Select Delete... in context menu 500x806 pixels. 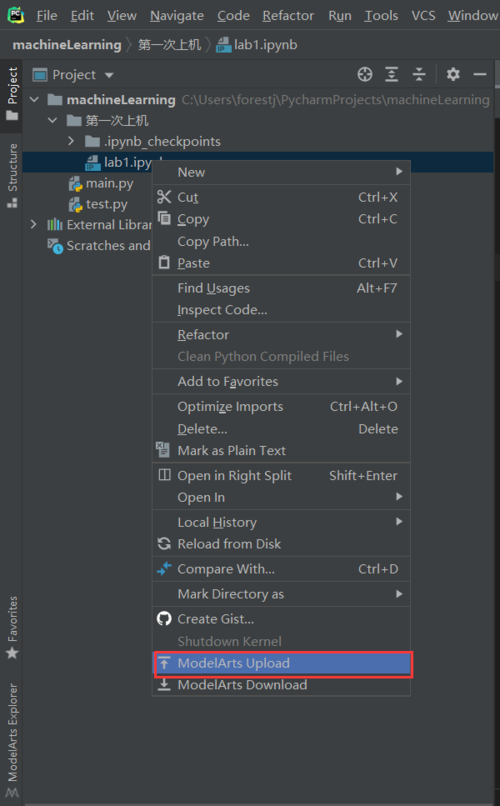coord(281,429)
